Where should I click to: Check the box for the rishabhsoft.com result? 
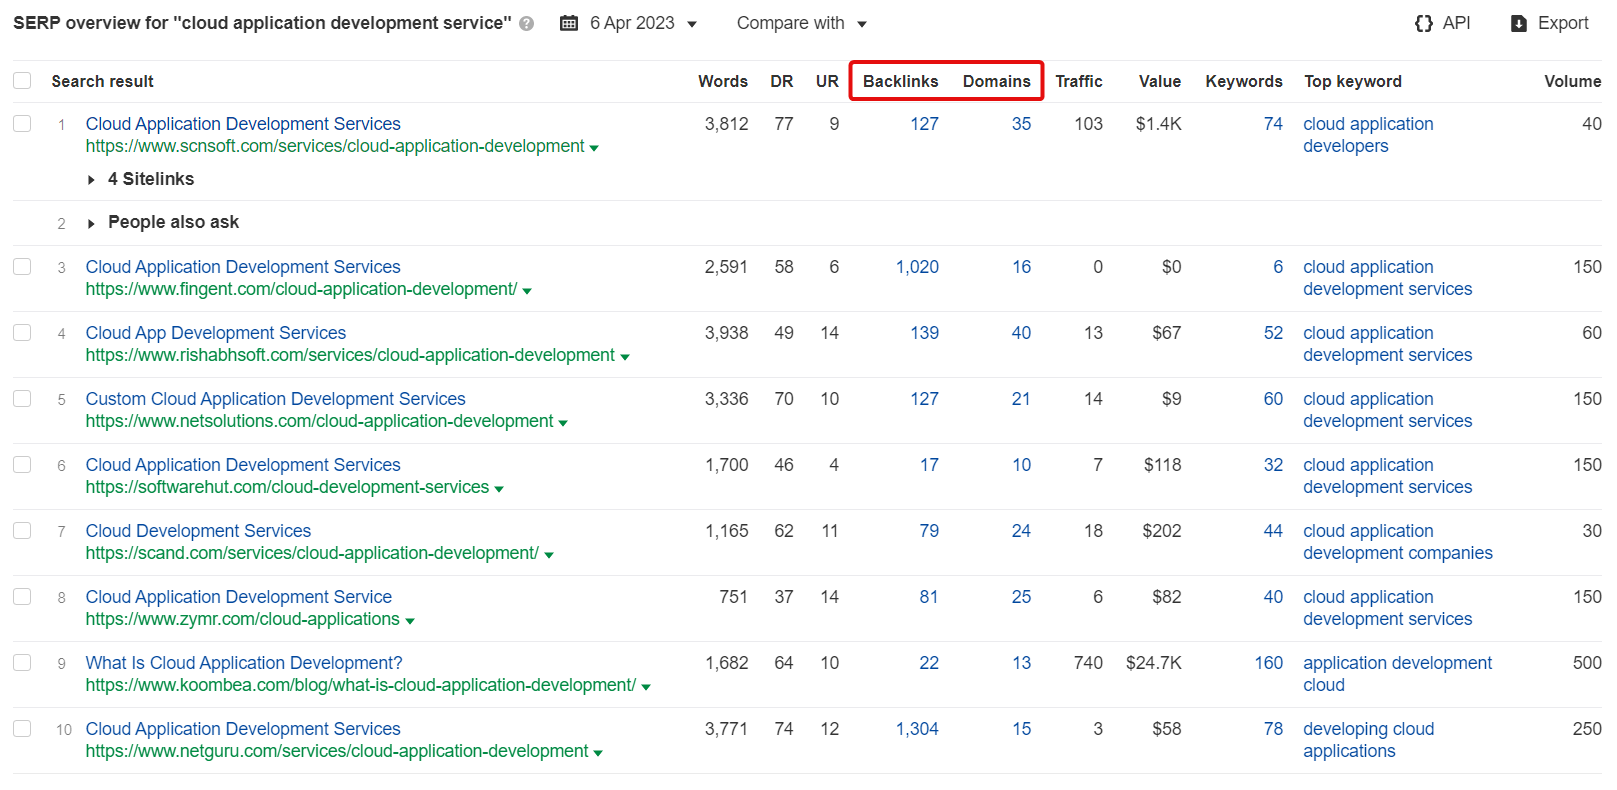[22, 333]
